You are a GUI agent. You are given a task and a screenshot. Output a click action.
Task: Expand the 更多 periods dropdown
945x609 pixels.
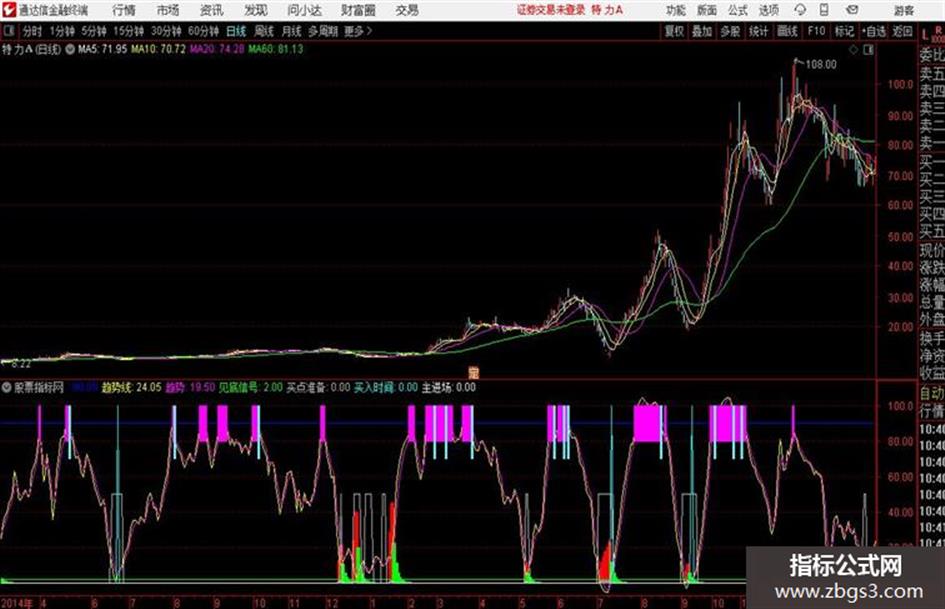coord(358,31)
